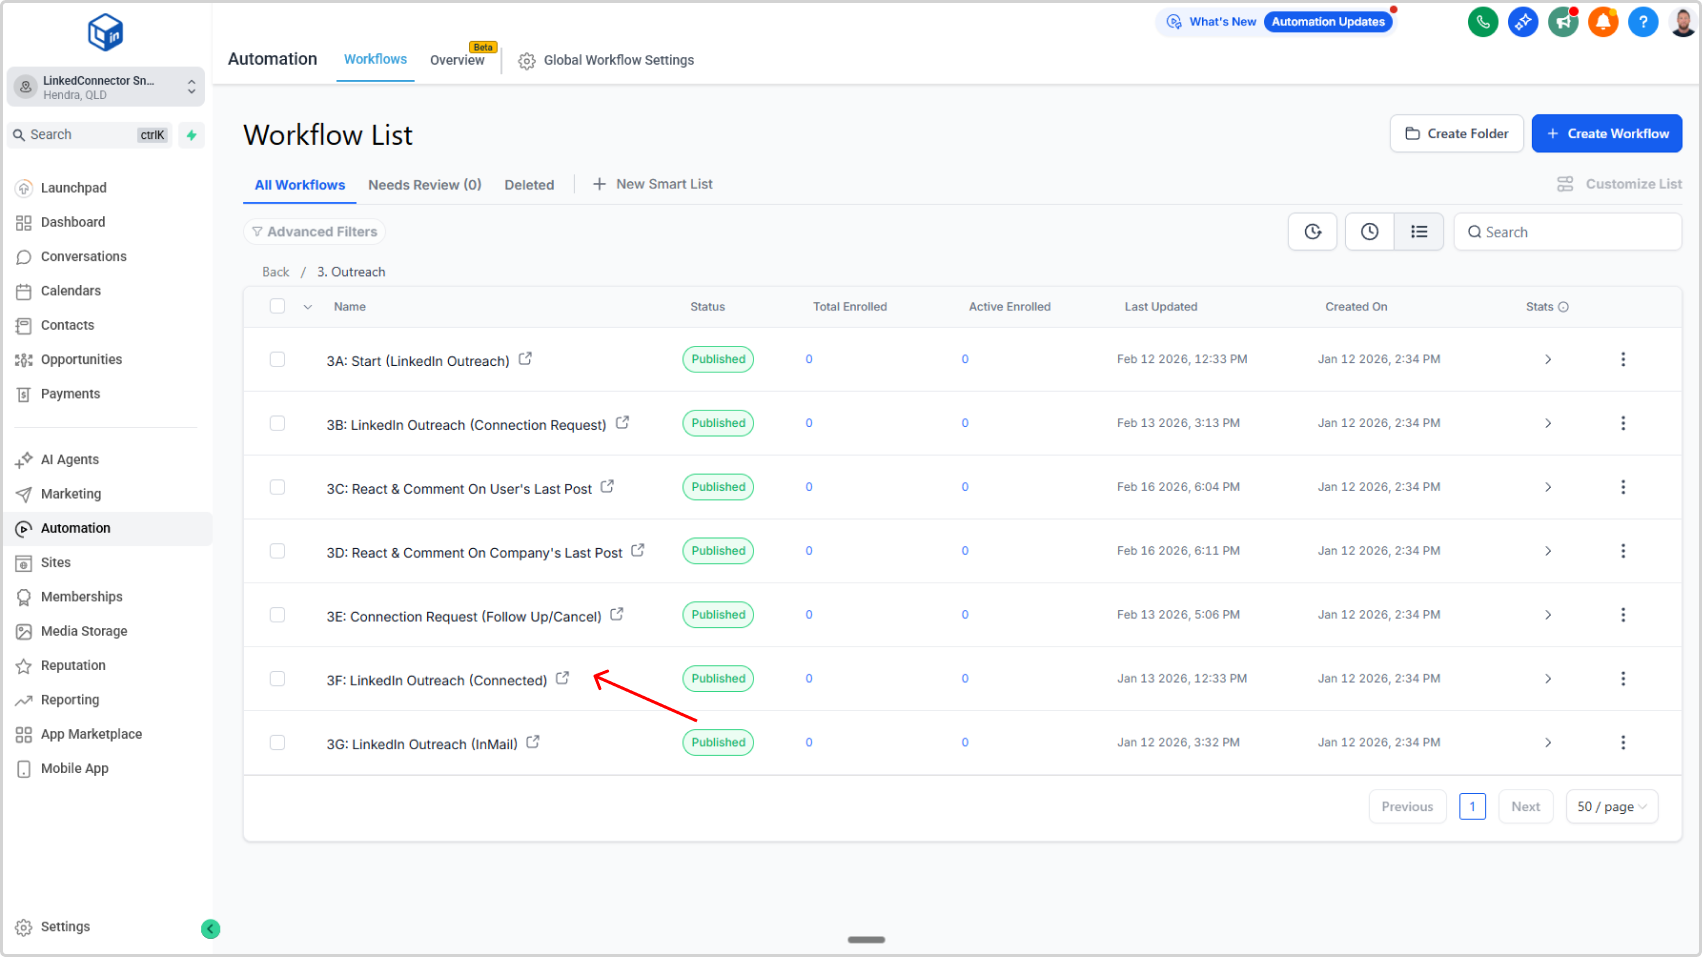Click the Create Workflow button
Viewport: 1702px width, 957px height.
point(1606,134)
